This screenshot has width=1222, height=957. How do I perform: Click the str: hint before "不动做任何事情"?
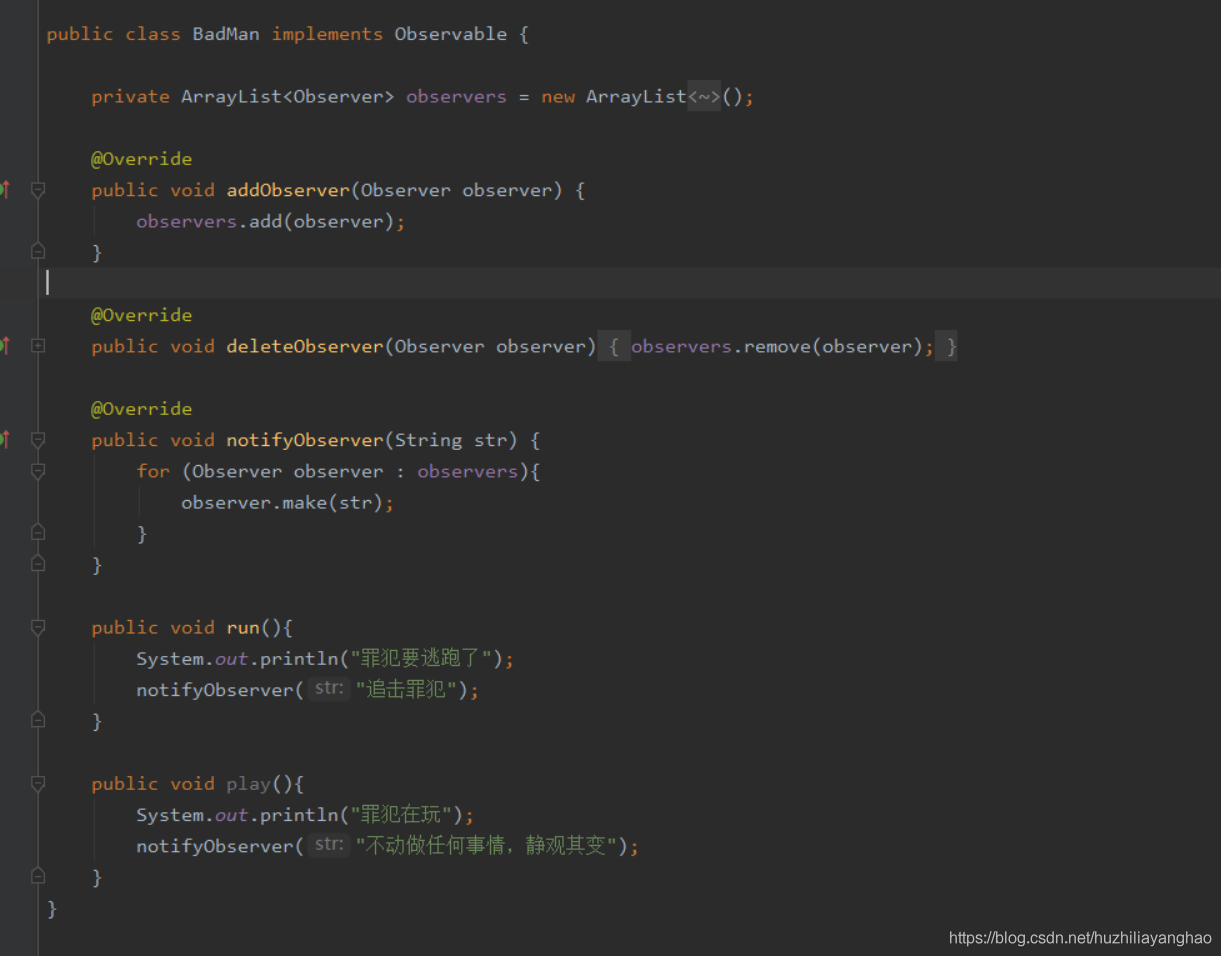(x=328, y=845)
